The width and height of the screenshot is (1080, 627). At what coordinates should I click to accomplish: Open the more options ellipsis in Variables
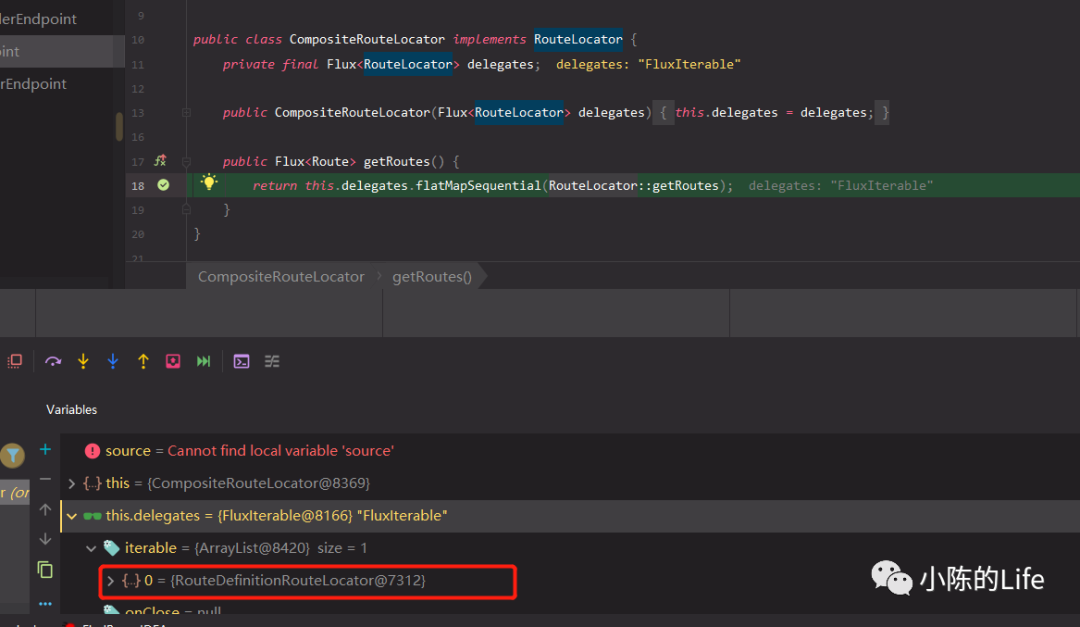click(x=45, y=604)
